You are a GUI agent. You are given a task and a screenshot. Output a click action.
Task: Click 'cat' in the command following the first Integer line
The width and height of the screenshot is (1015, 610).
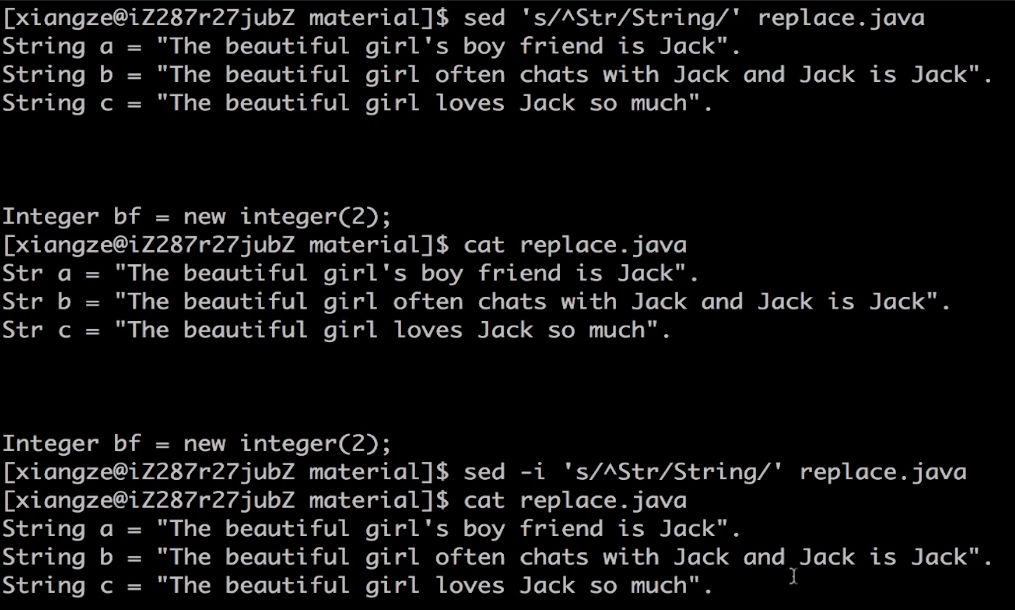[484, 245]
